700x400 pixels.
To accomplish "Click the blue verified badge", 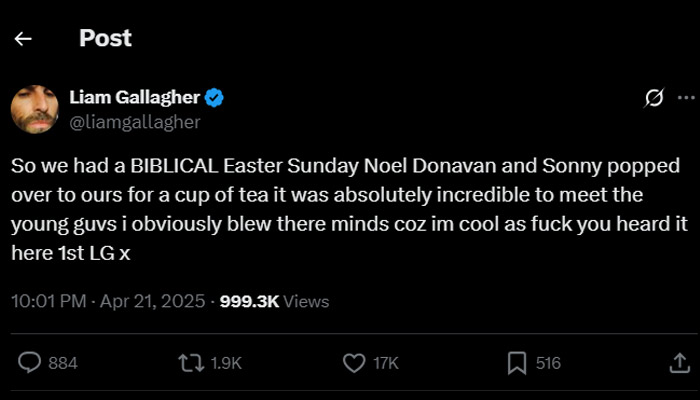I will [215, 97].
